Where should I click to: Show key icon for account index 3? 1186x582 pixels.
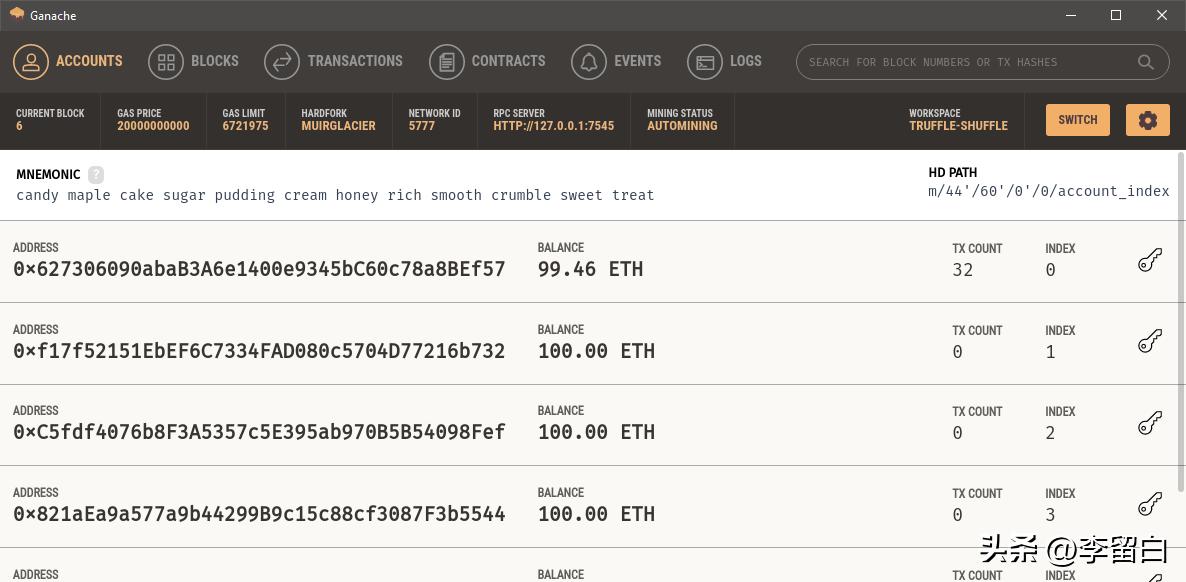click(1149, 504)
